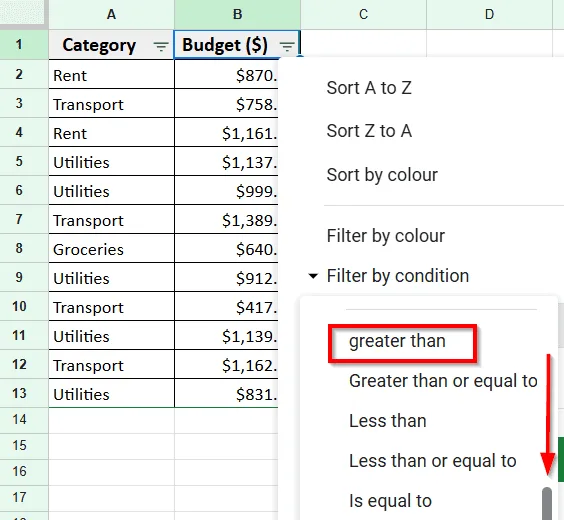Click the $870 budget cell
The height and width of the screenshot is (520, 564).
227,74
